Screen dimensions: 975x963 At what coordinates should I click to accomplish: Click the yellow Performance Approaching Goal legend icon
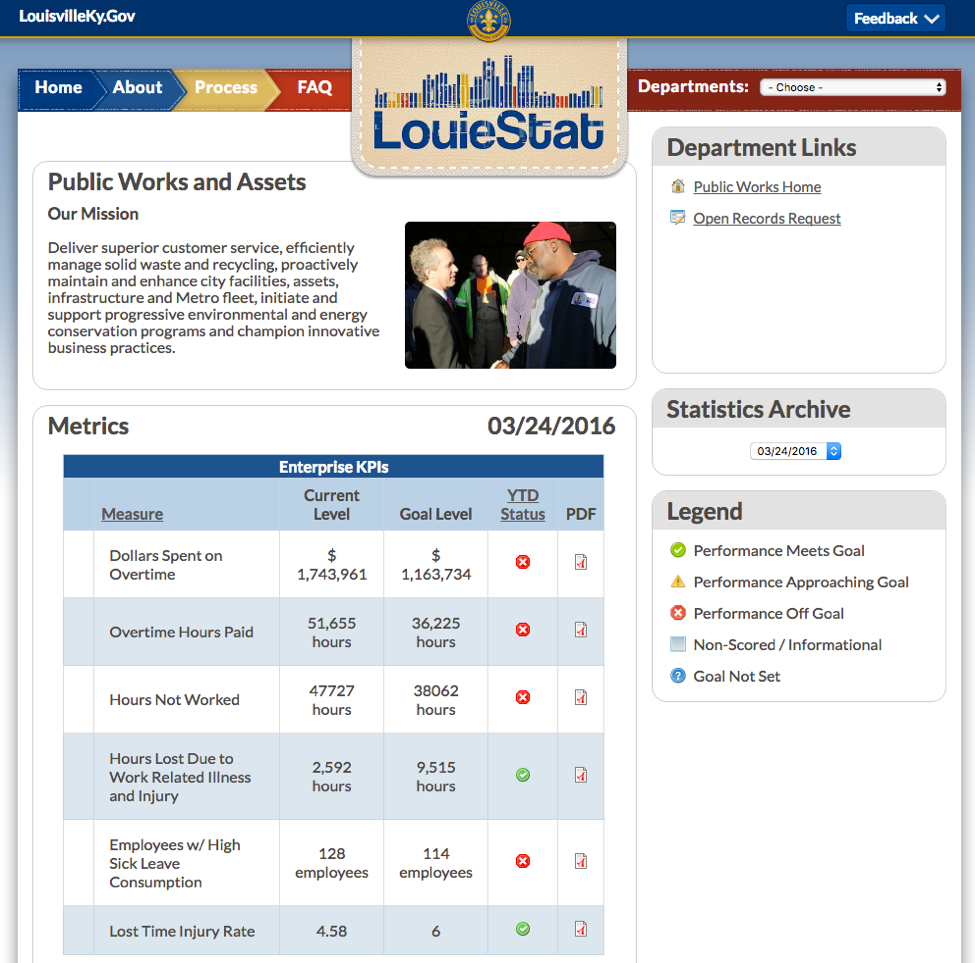pyautogui.click(x=678, y=581)
